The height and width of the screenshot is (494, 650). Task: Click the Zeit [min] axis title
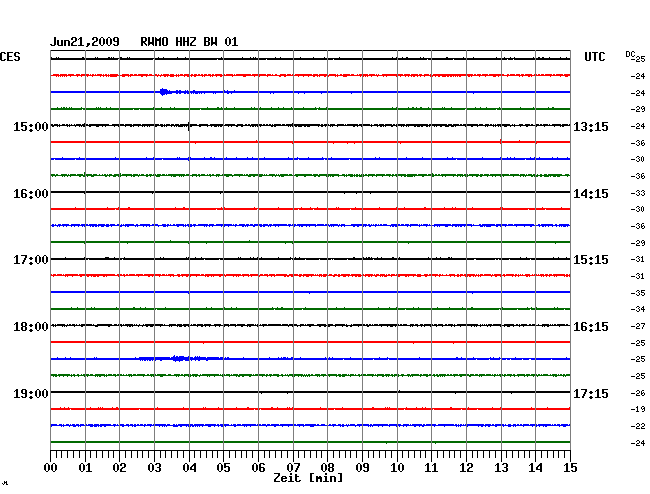click(x=308, y=478)
